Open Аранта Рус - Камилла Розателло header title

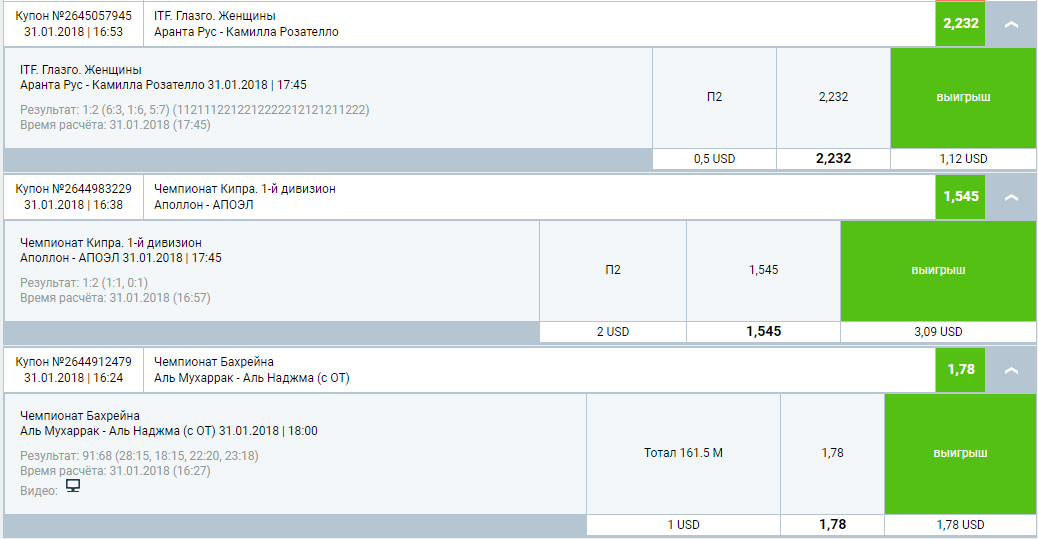pos(246,32)
